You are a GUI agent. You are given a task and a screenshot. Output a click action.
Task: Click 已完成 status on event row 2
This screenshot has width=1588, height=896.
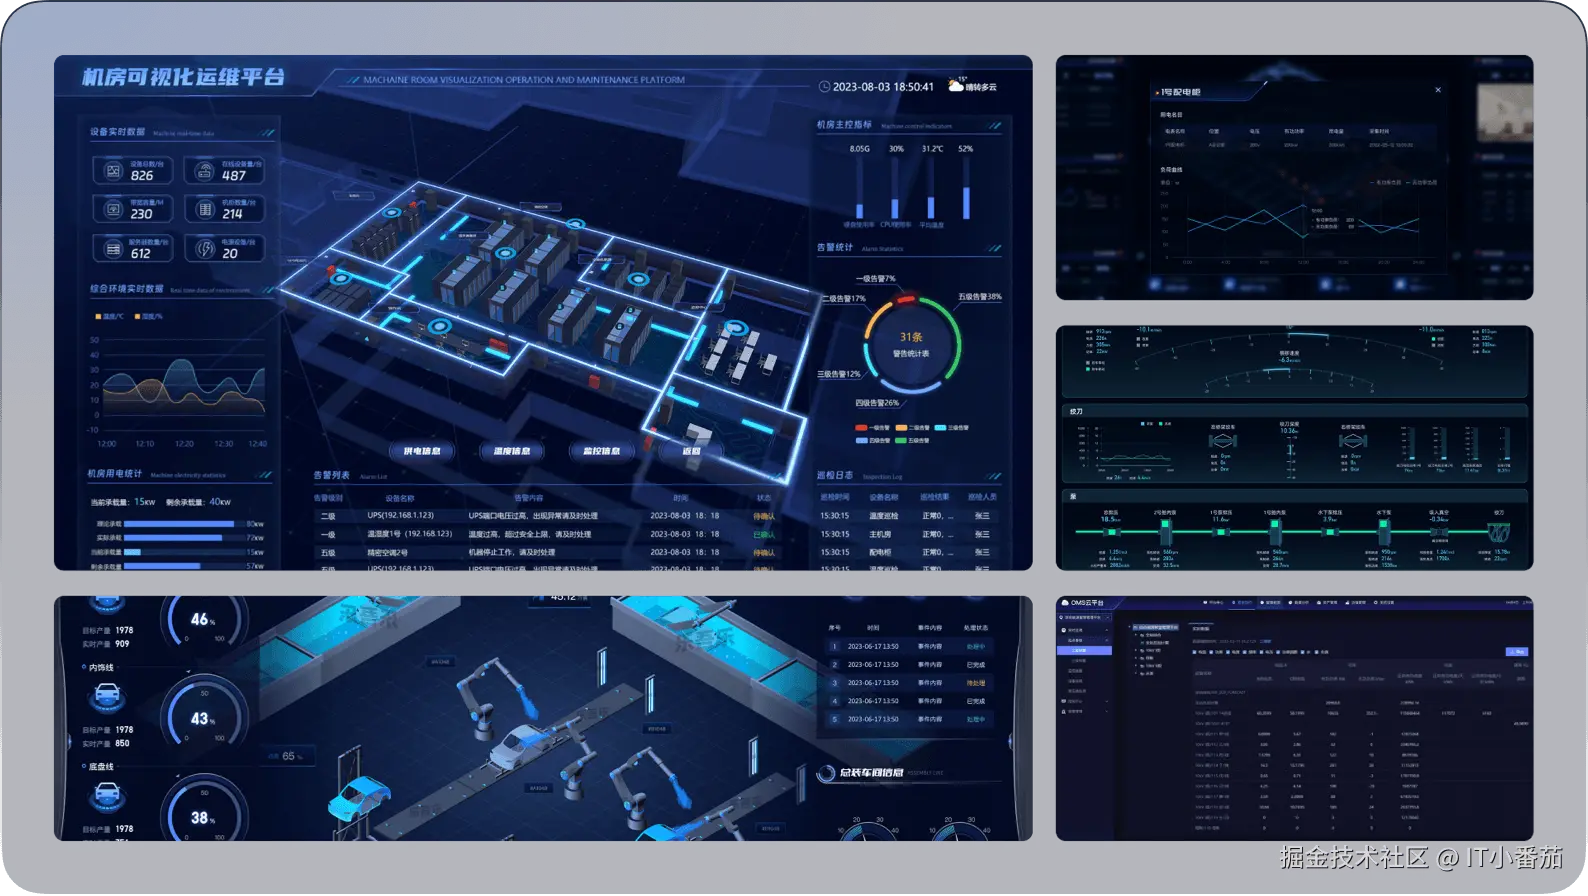click(976, 665)
